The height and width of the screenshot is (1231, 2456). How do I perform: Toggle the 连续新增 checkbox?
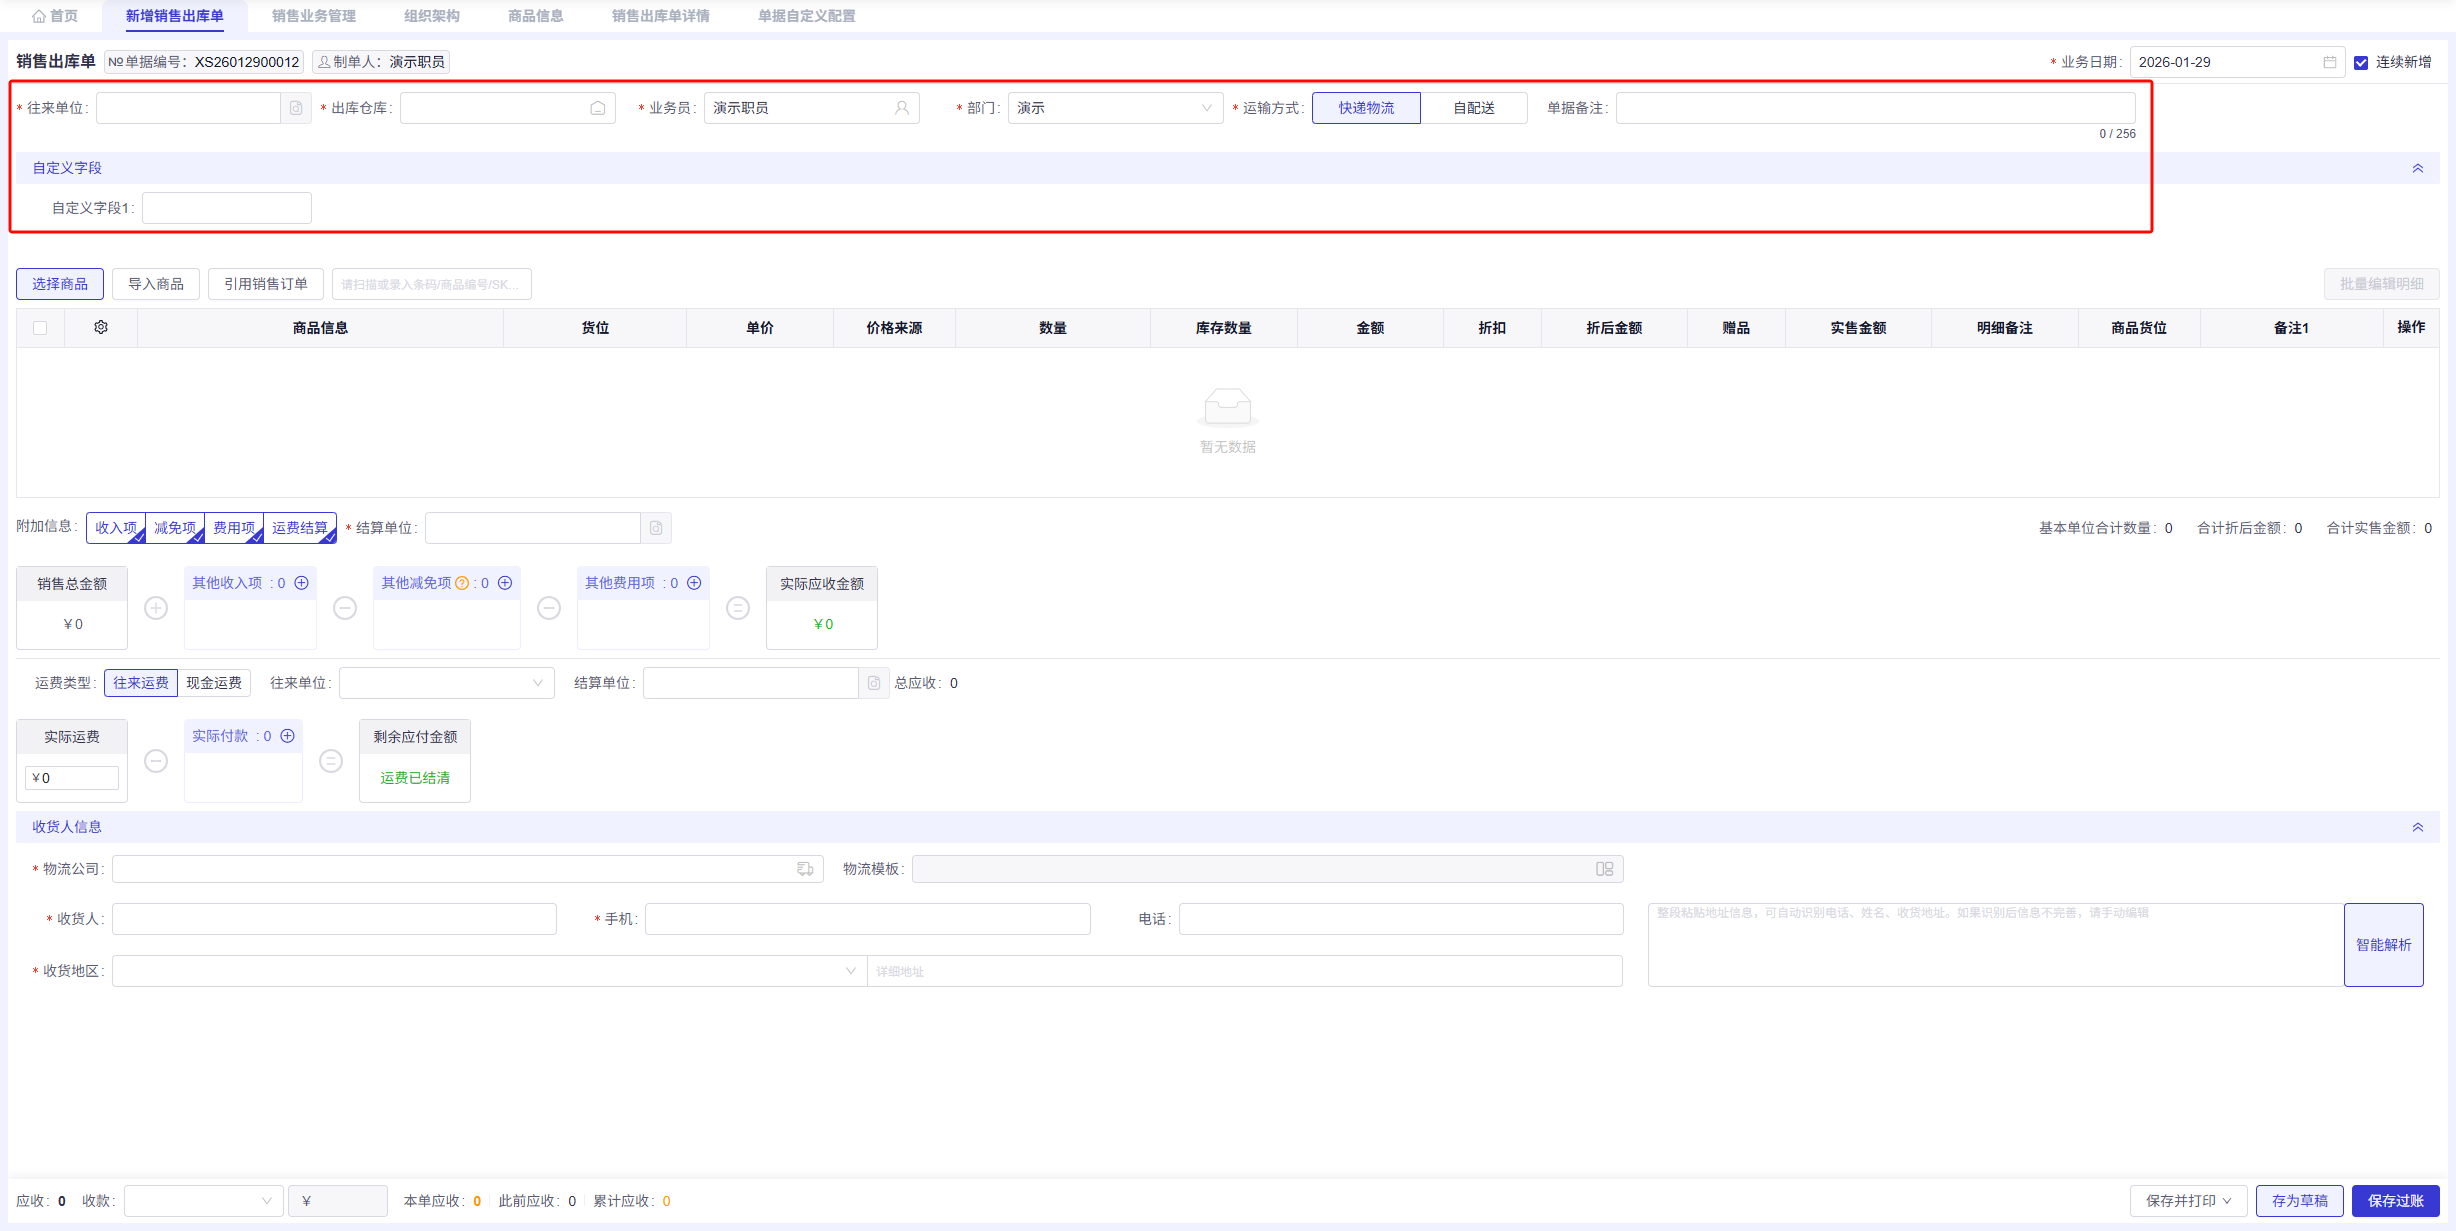(x=2361, y=62)
